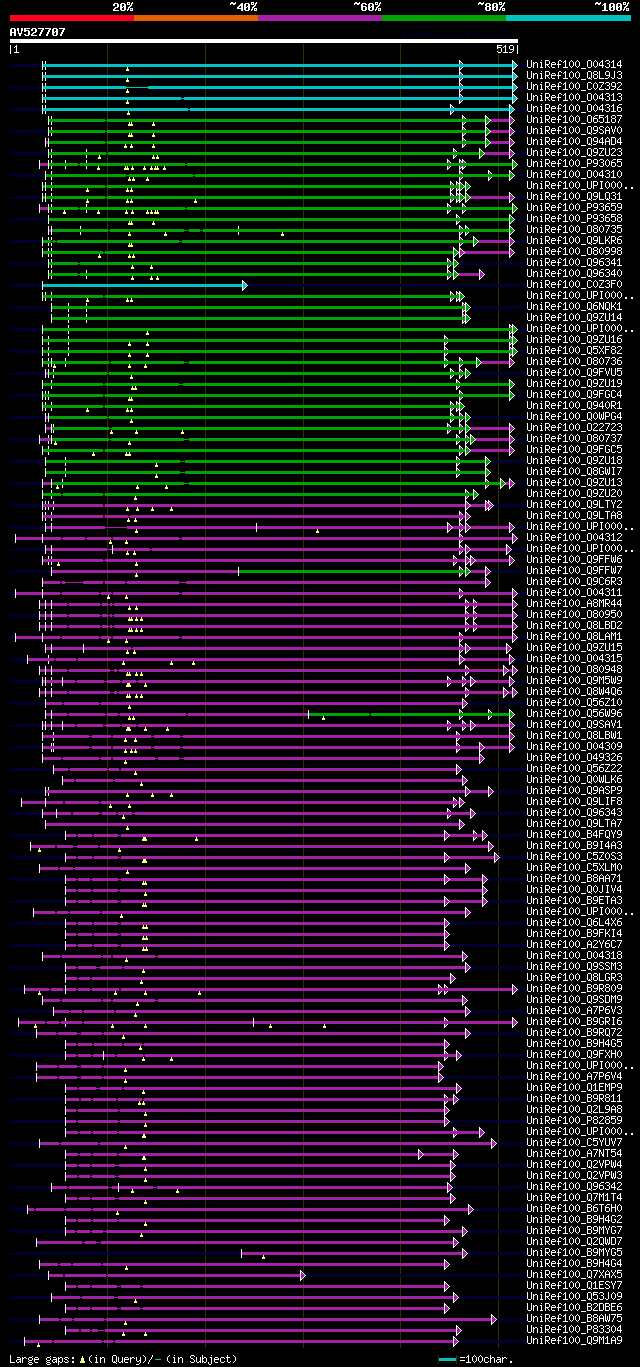Screen dimensions: 640x1367
Task: Select UniRef100_Q5XF82 hit
Action: 574,350
